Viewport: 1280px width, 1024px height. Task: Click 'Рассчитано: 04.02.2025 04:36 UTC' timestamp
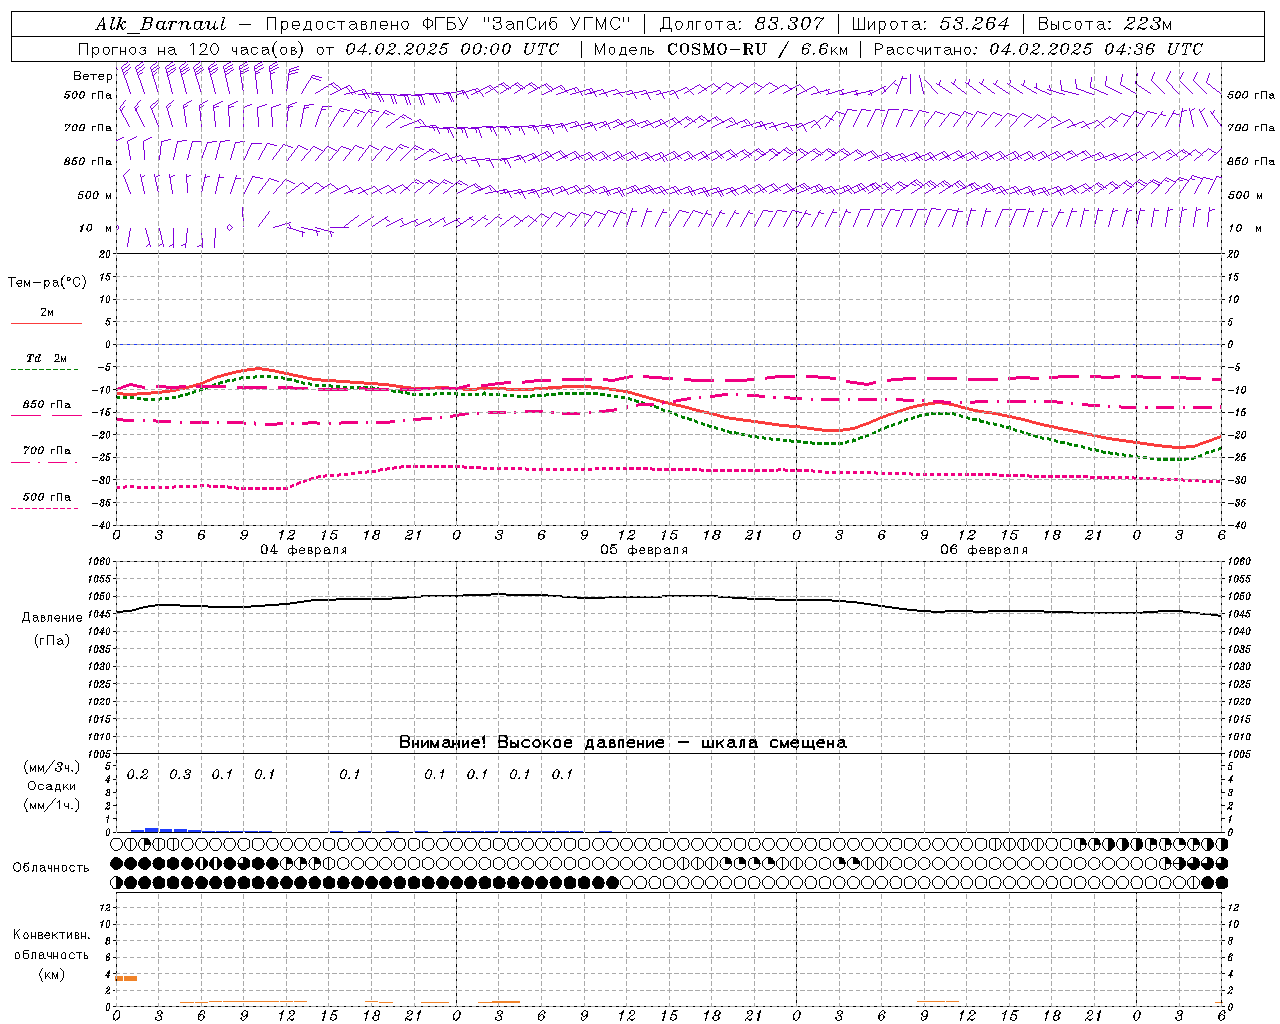click(1038, 49)
